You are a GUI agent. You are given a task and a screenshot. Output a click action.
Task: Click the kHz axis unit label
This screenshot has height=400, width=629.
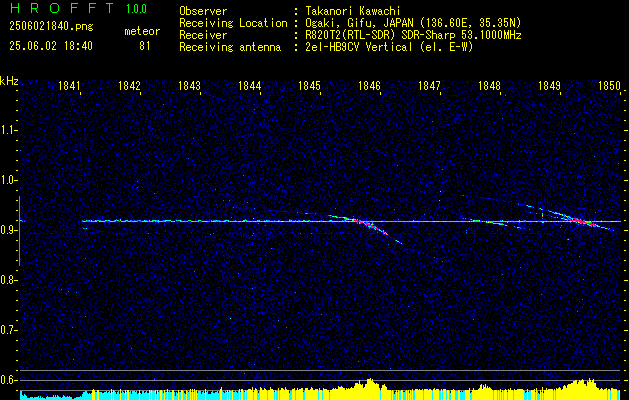[x=9, y=81]
